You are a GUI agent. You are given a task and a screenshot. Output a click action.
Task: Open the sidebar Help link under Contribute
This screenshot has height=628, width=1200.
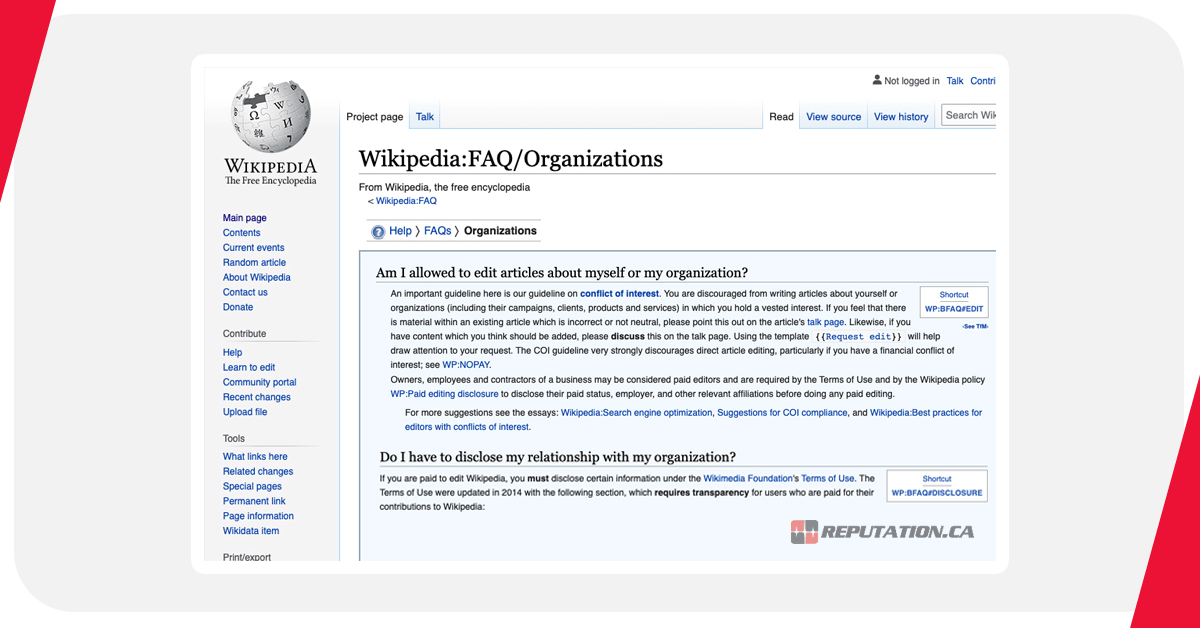pyautogui.click(x=233, y=353)
